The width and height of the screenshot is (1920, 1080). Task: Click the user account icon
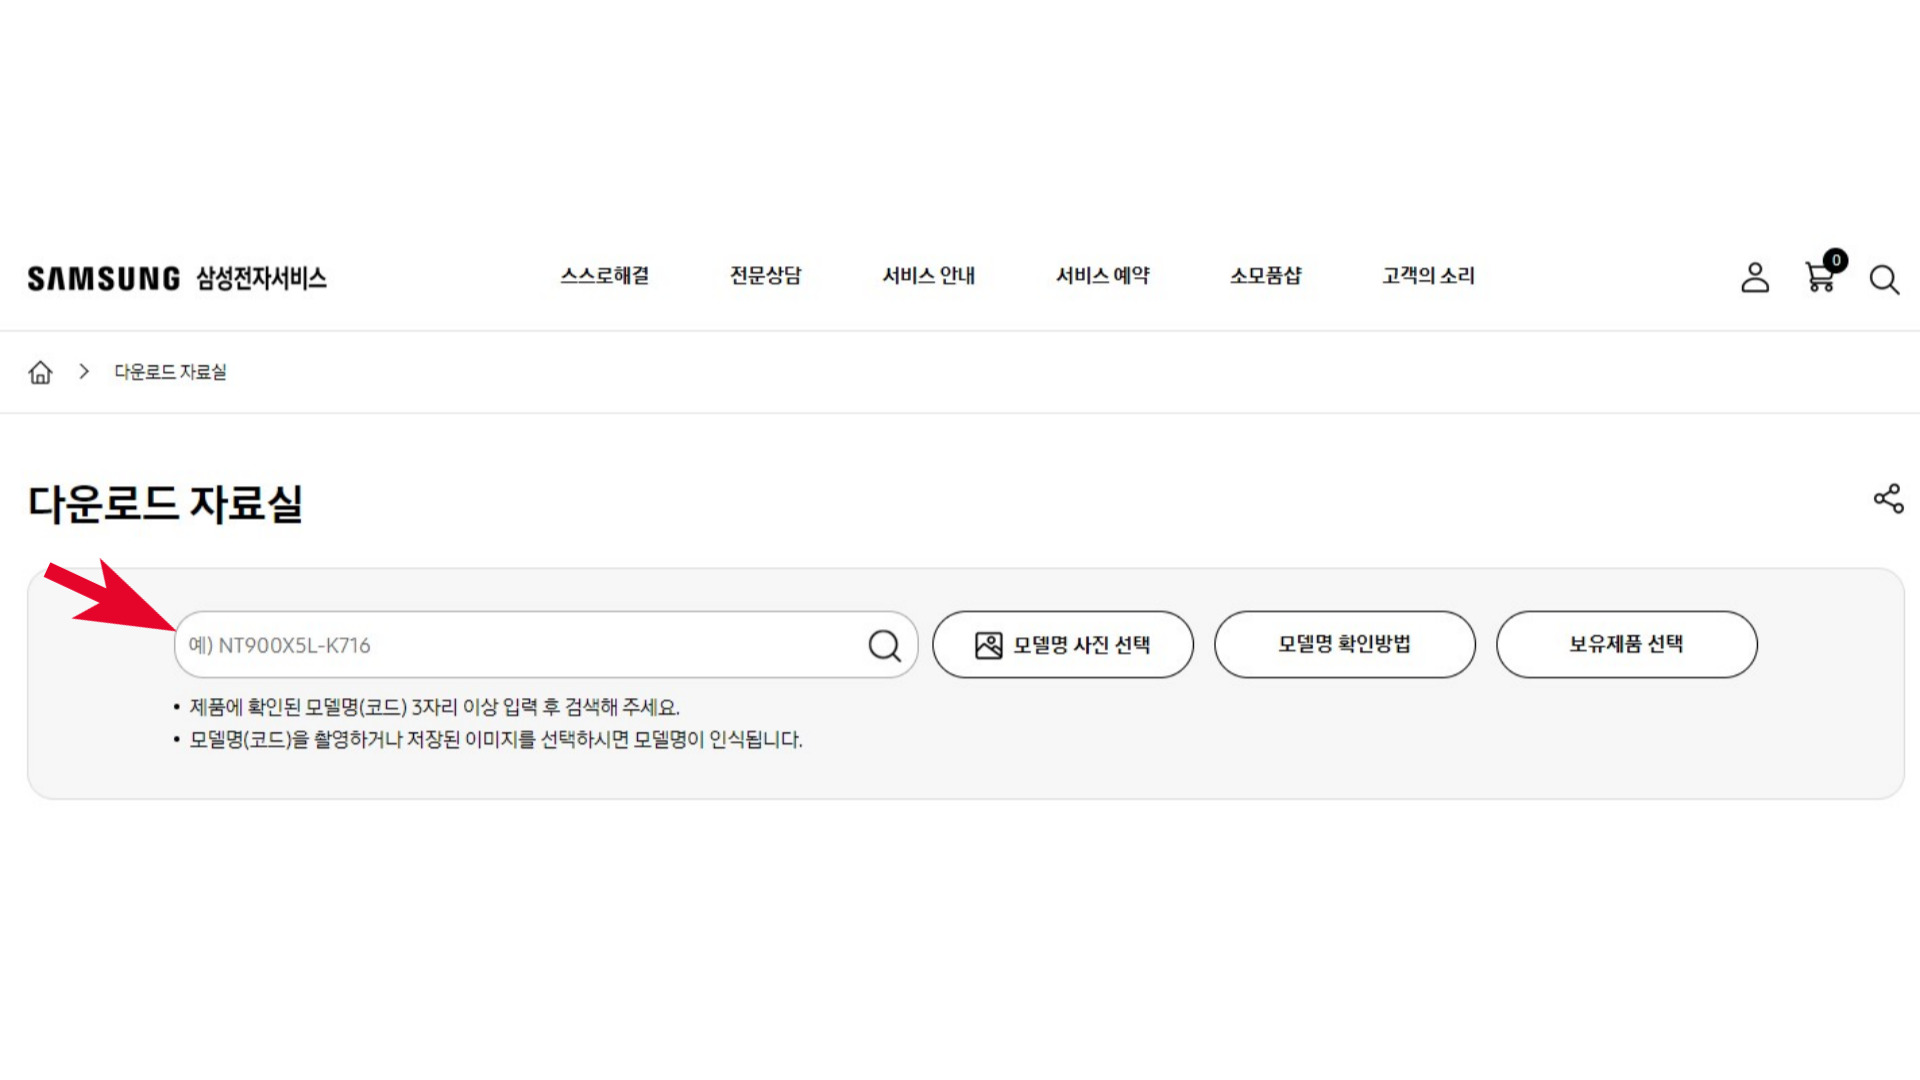1755,279
